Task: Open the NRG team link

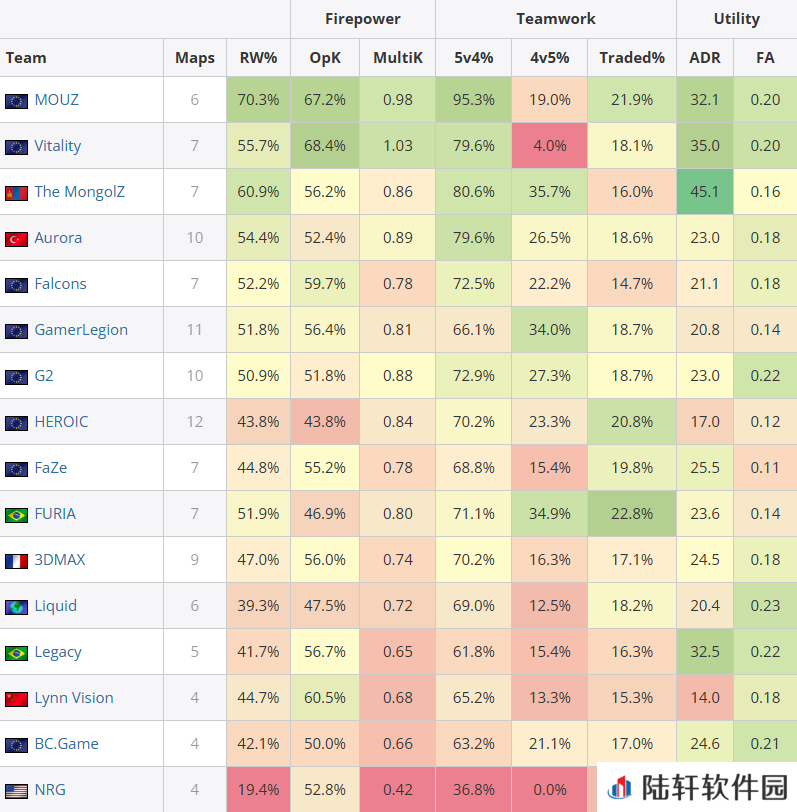Action: point(50,790)
